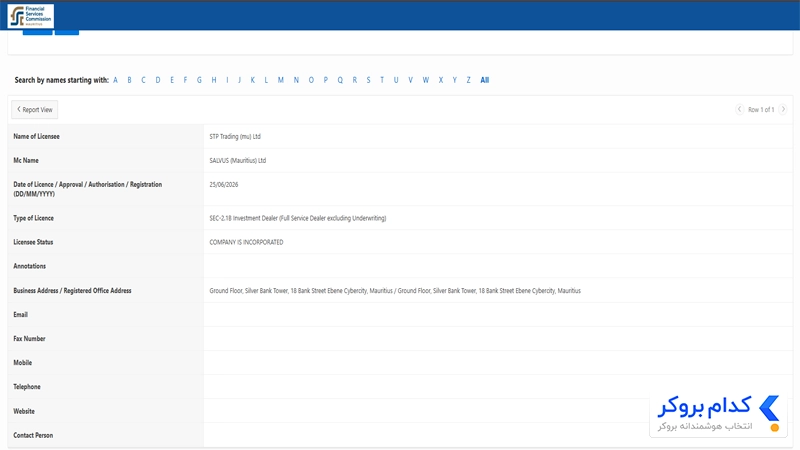This screenshot has width=800, height=450.
Task: Click Type of Licence label
Action: point(34,218)
